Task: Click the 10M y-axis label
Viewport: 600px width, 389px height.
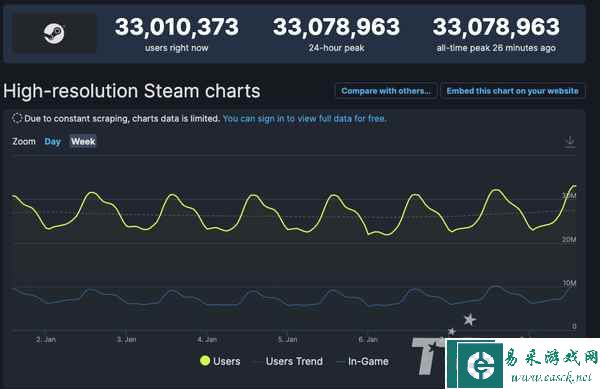Action: pyautogui.click(x=569, y=283)
